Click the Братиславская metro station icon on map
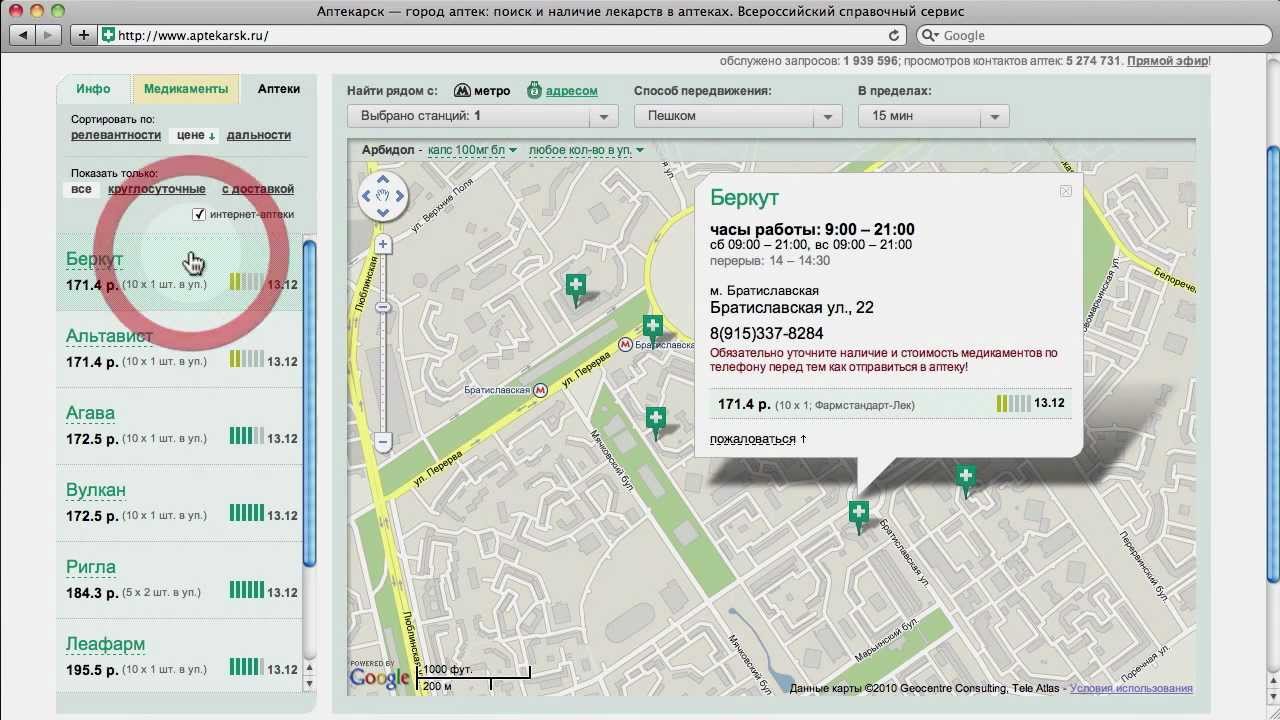Screen dimensions: 1280x720 (x=541, y=390)
